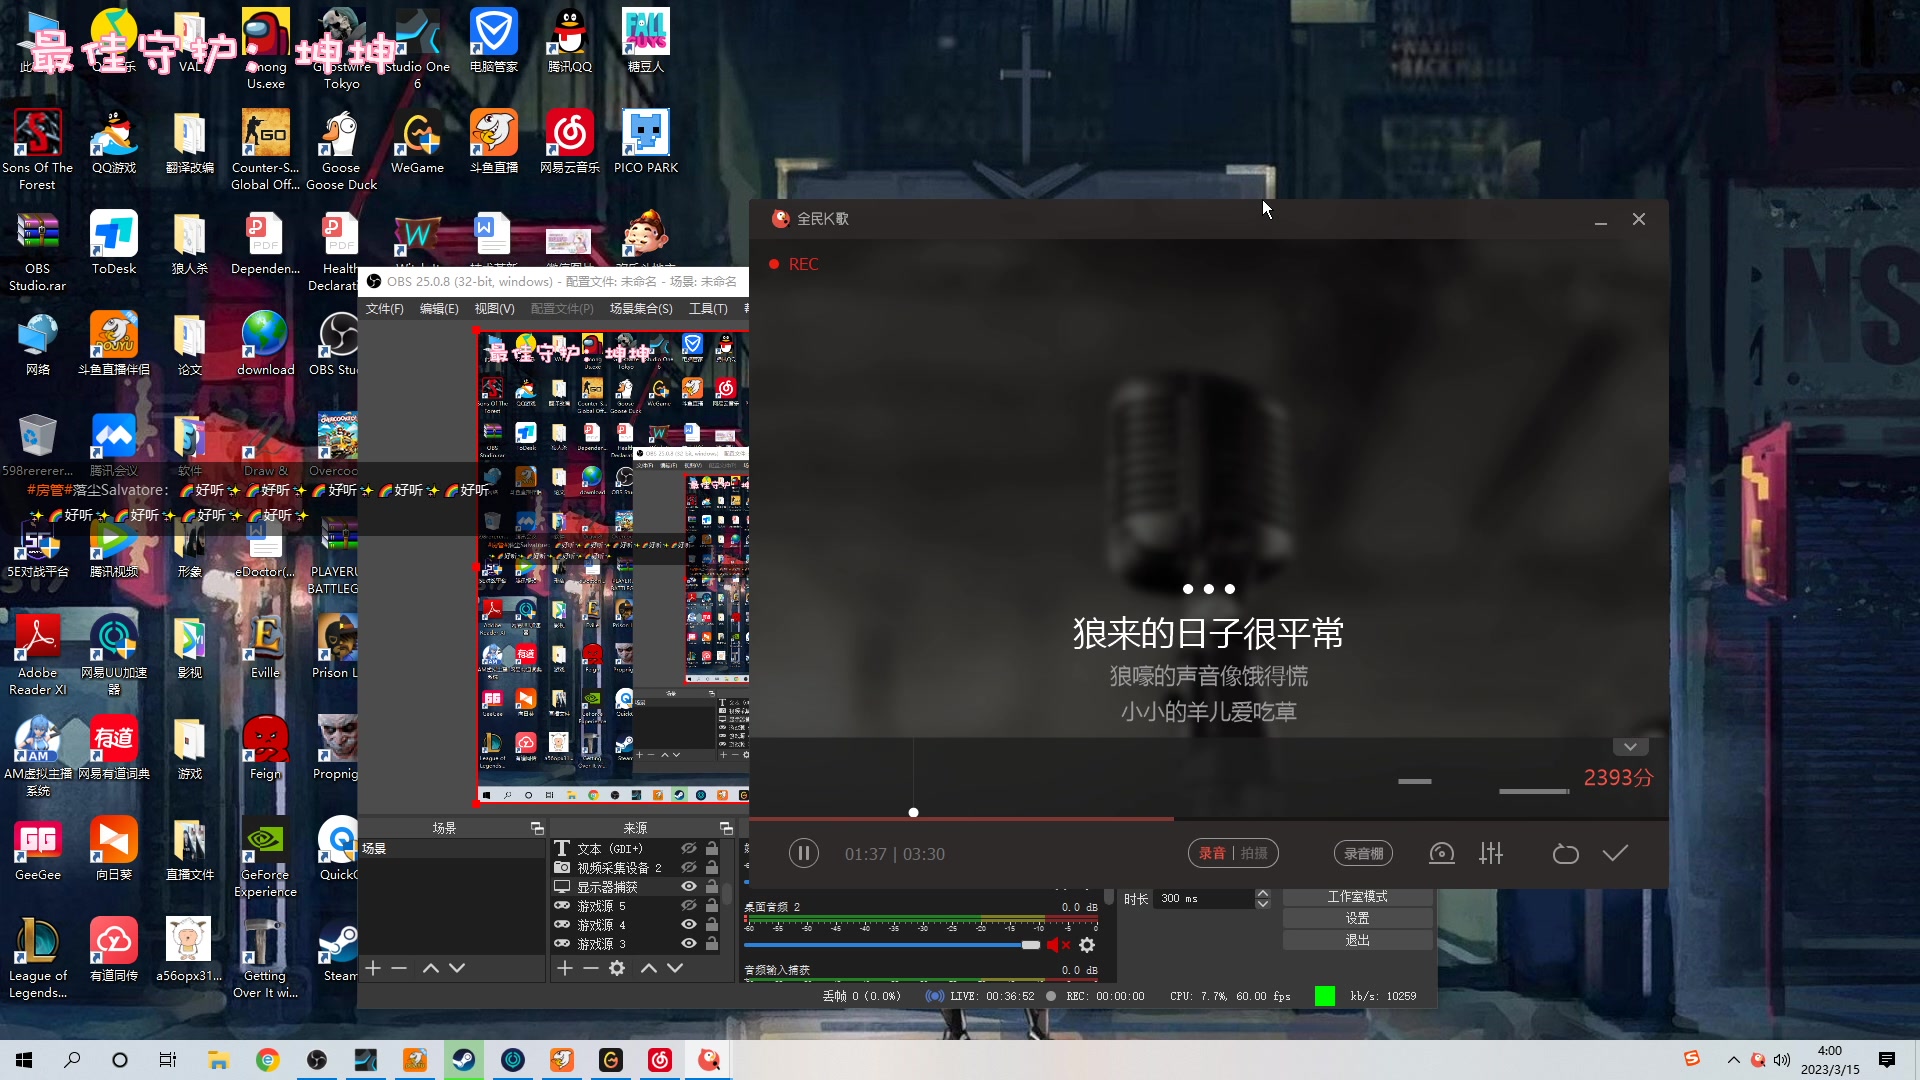The height and width of the screenshot is (1080, 1920).
Task: Launch Steam from the Windows taskbar
Action: 463,1059
